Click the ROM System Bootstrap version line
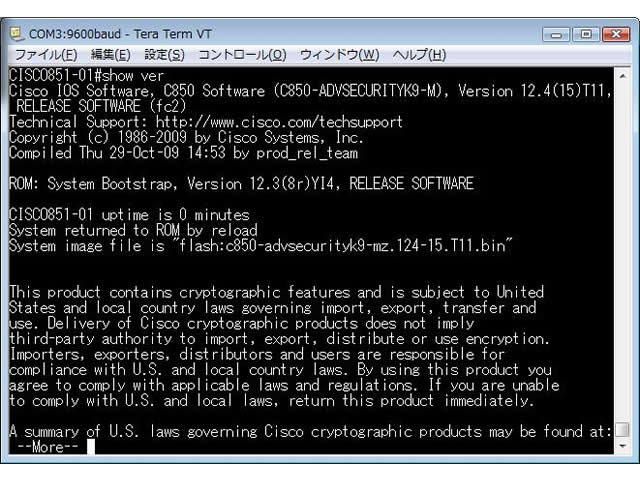This screenshot has height=480, width=640. click(x=241, y=184)
